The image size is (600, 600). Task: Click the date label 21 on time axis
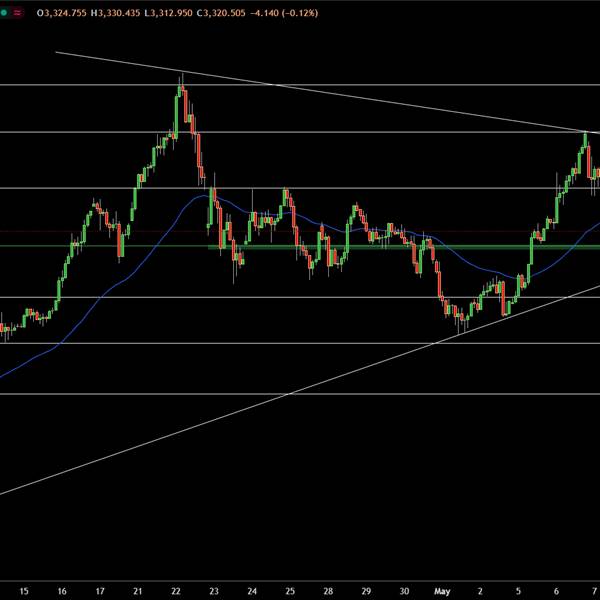click(138, 591)
